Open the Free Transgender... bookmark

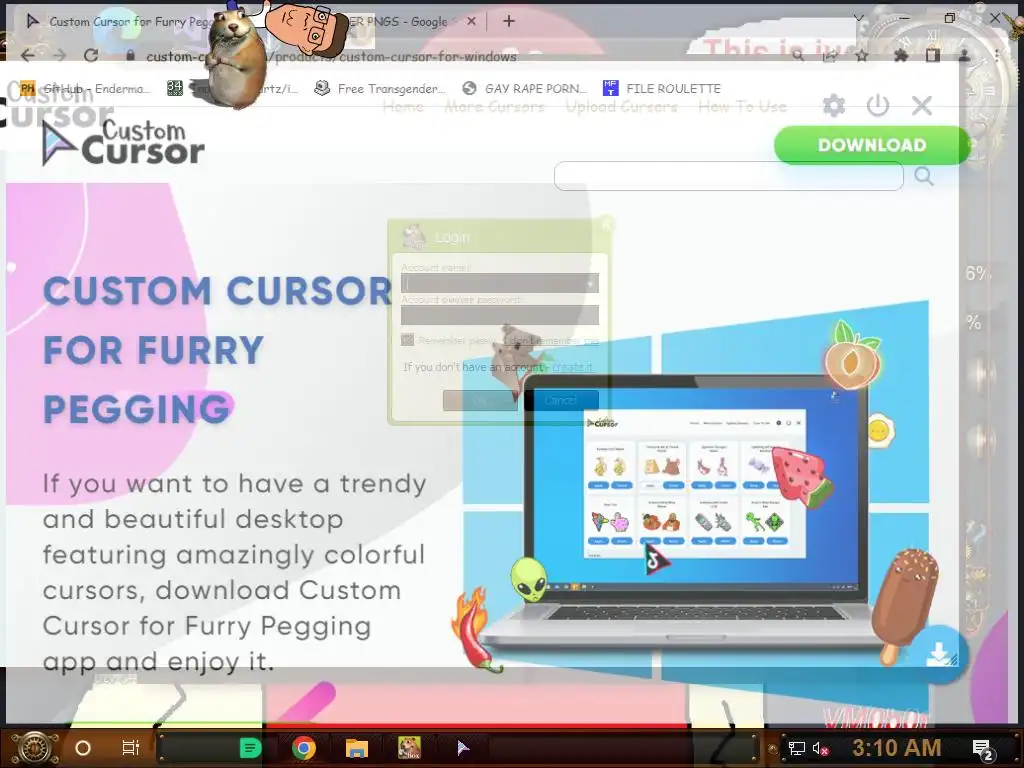380,88
